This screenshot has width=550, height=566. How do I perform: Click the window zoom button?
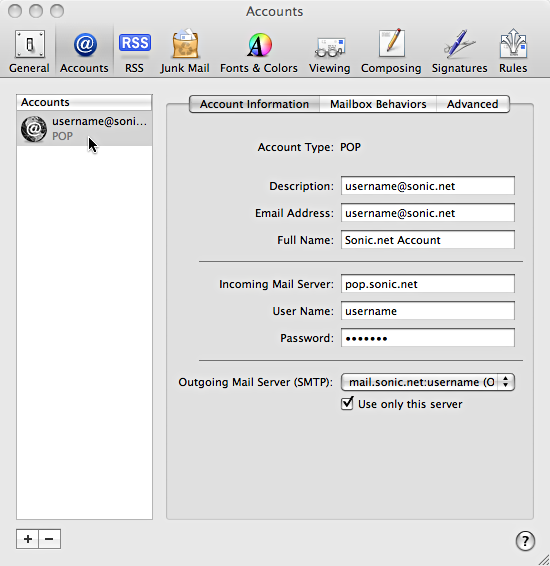tap(57, 11)
